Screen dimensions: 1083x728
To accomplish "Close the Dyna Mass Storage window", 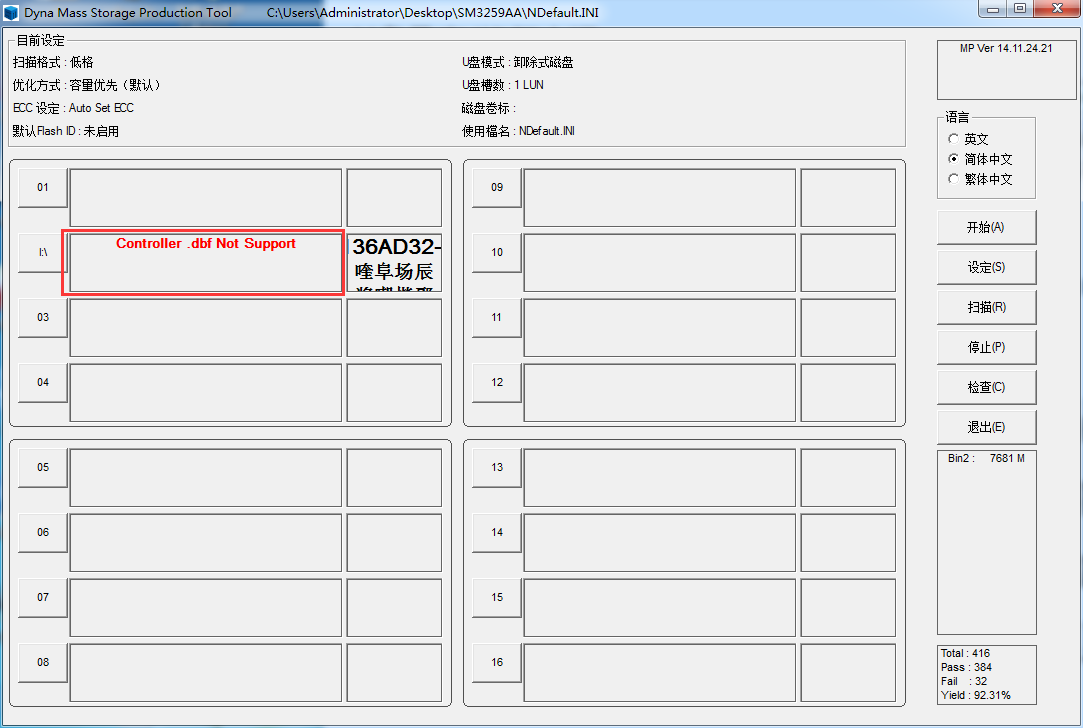I will pyautogui.click(x=1057, y=10).
